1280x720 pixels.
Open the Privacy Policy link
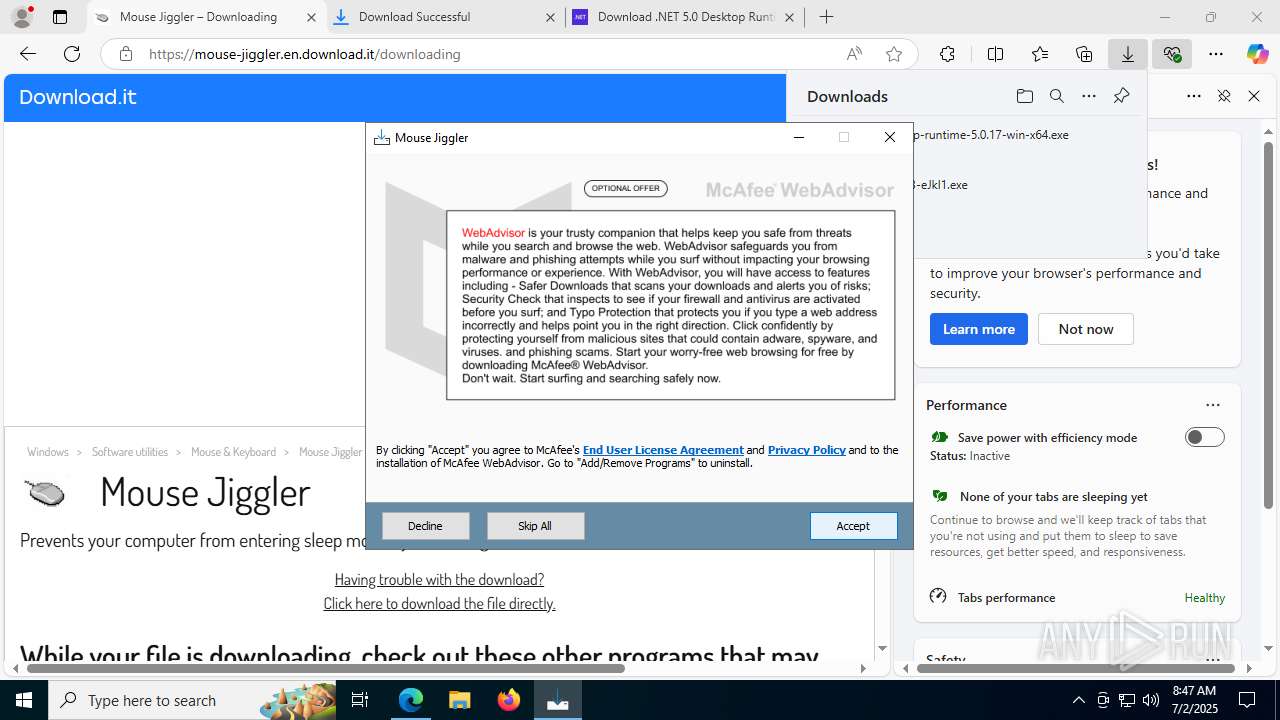coord(807,450)
